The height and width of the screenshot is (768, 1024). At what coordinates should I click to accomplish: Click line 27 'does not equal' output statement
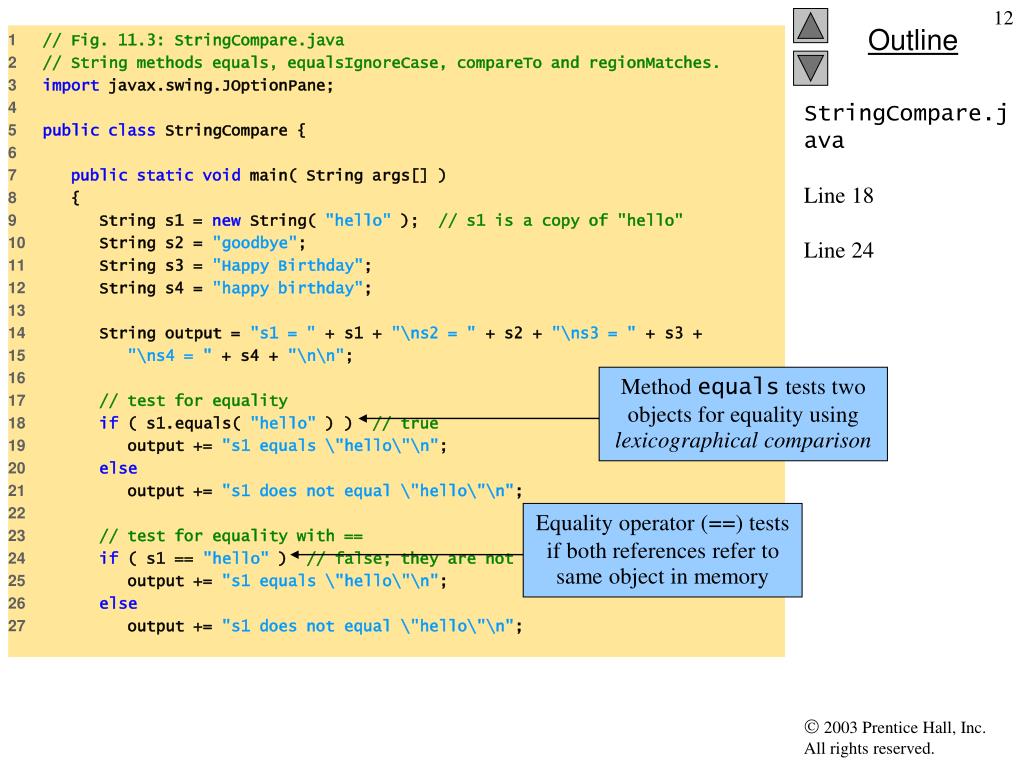pos(325,626)
